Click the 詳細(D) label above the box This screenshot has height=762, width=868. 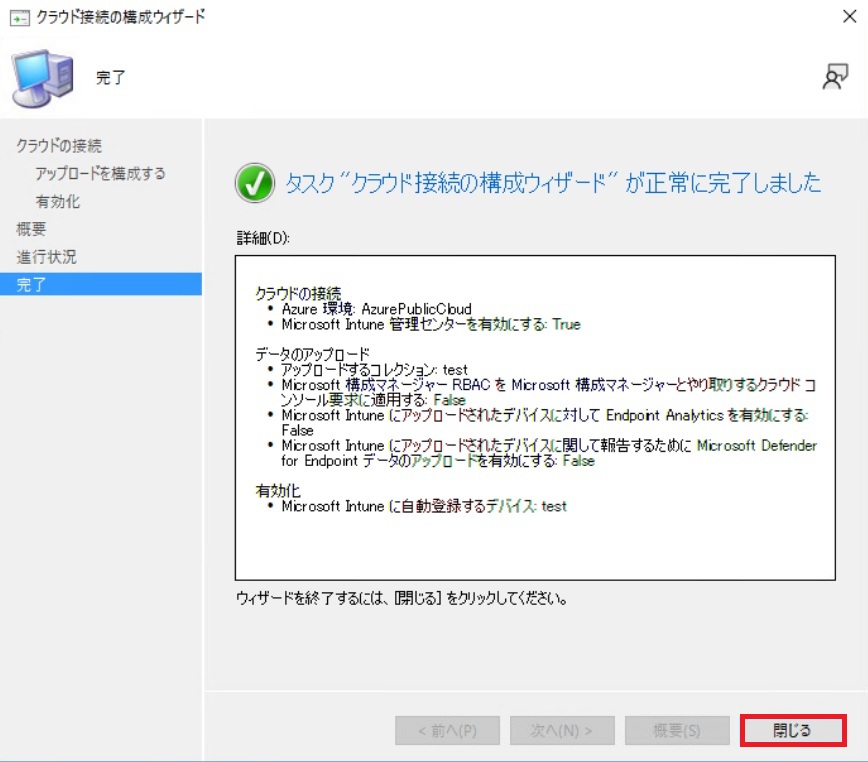pos(256,238)
